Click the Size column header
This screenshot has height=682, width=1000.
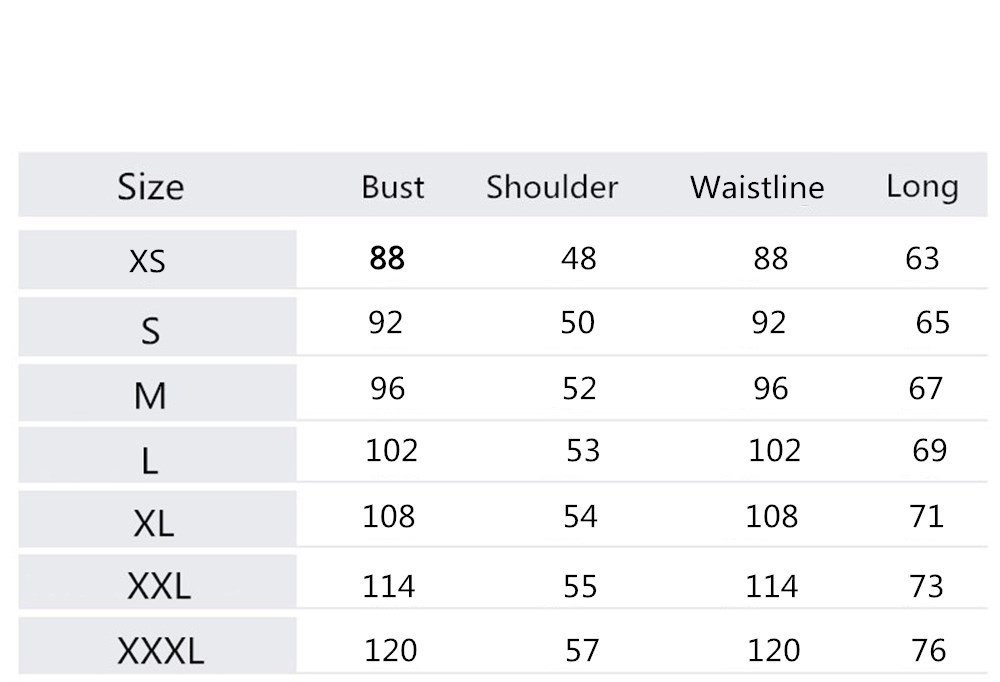[151, 187]
